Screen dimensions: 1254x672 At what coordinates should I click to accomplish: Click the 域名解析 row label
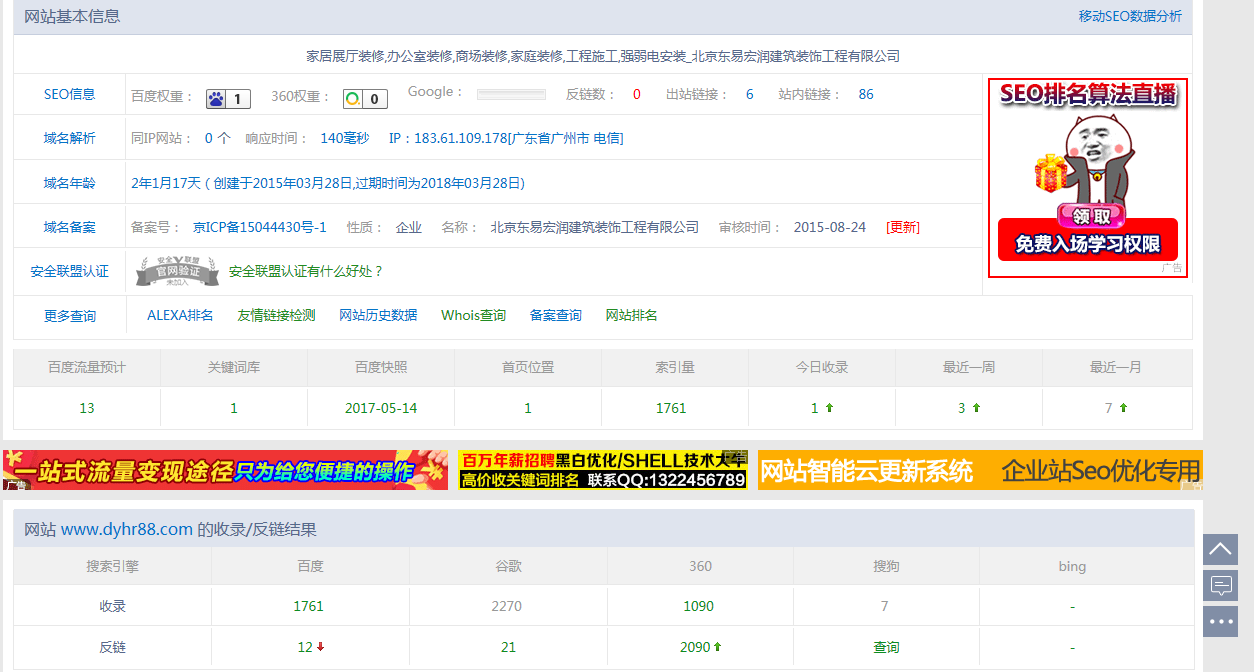tap(70, 138)
